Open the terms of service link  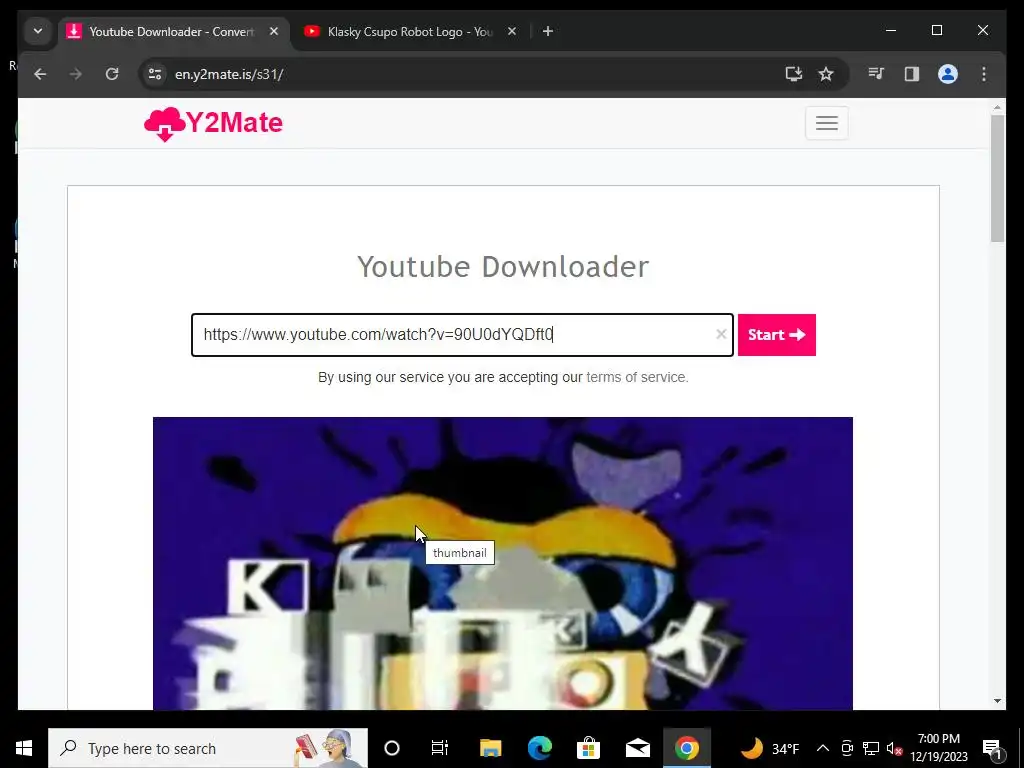click(637, 377)
